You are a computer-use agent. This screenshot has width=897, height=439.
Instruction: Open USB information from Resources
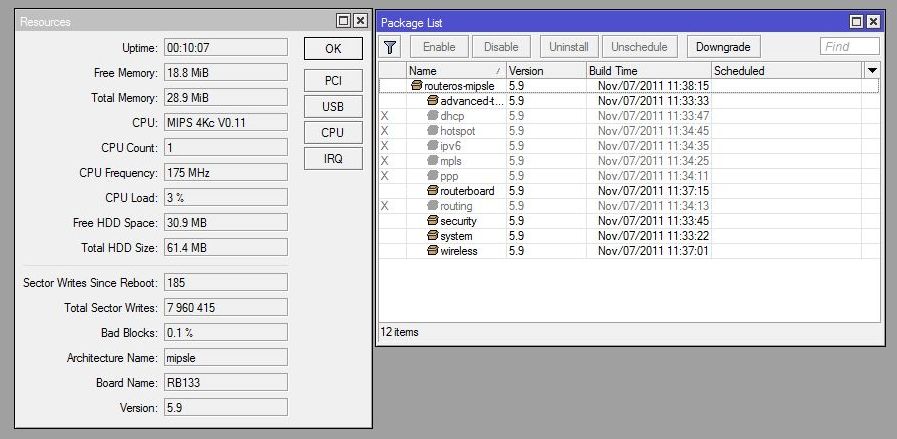[333, 106]
